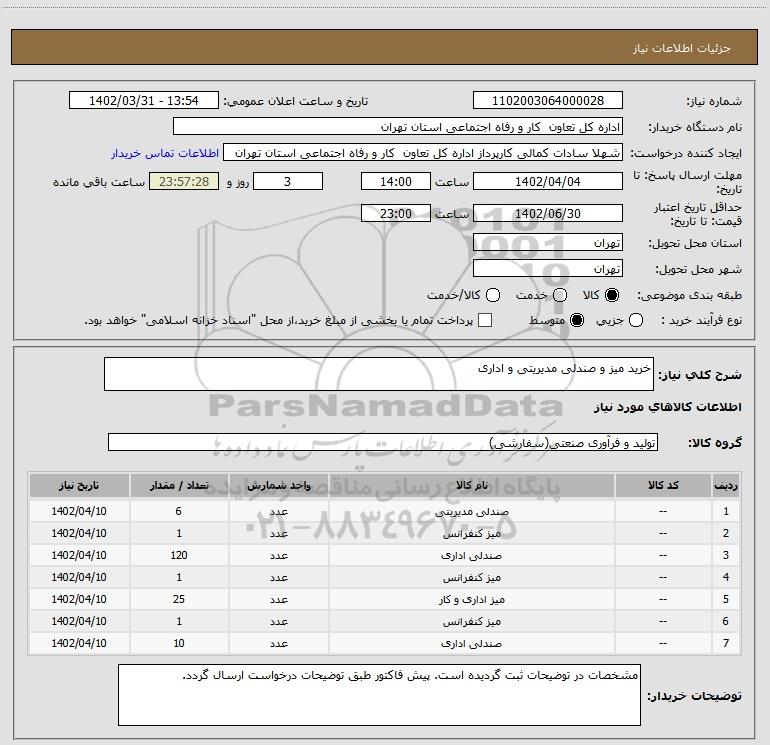Select میز کنفرانس in row 6
The height and width of the screenshot is (745, 770).
(471, 622)
